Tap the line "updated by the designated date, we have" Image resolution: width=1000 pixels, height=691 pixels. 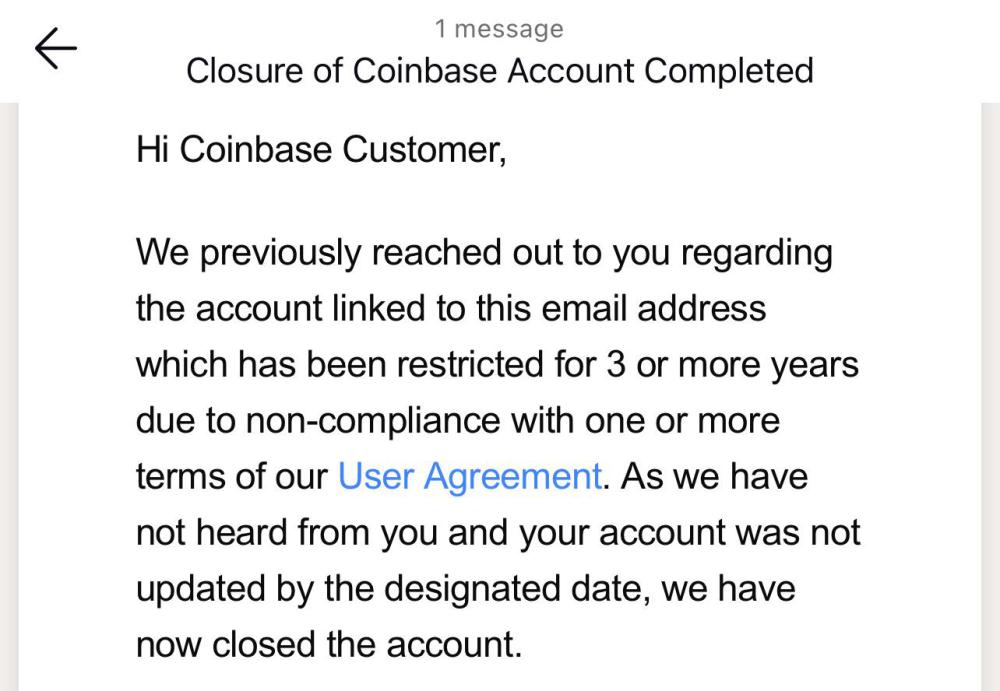(466, 588)
